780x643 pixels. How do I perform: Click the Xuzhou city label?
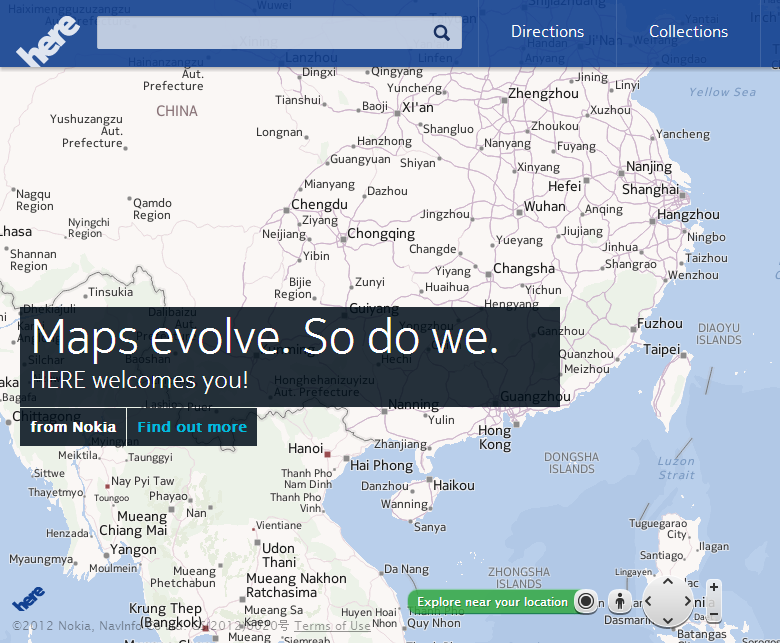(x=610, y=110)
